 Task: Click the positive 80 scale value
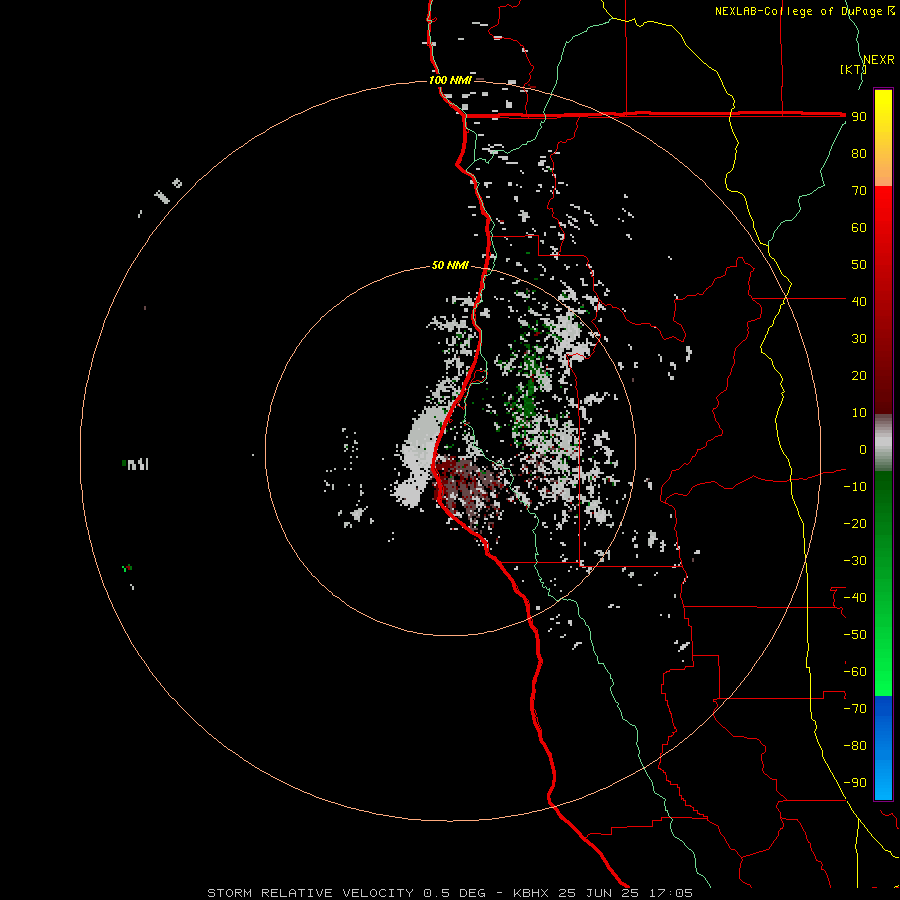pos(859,154)
